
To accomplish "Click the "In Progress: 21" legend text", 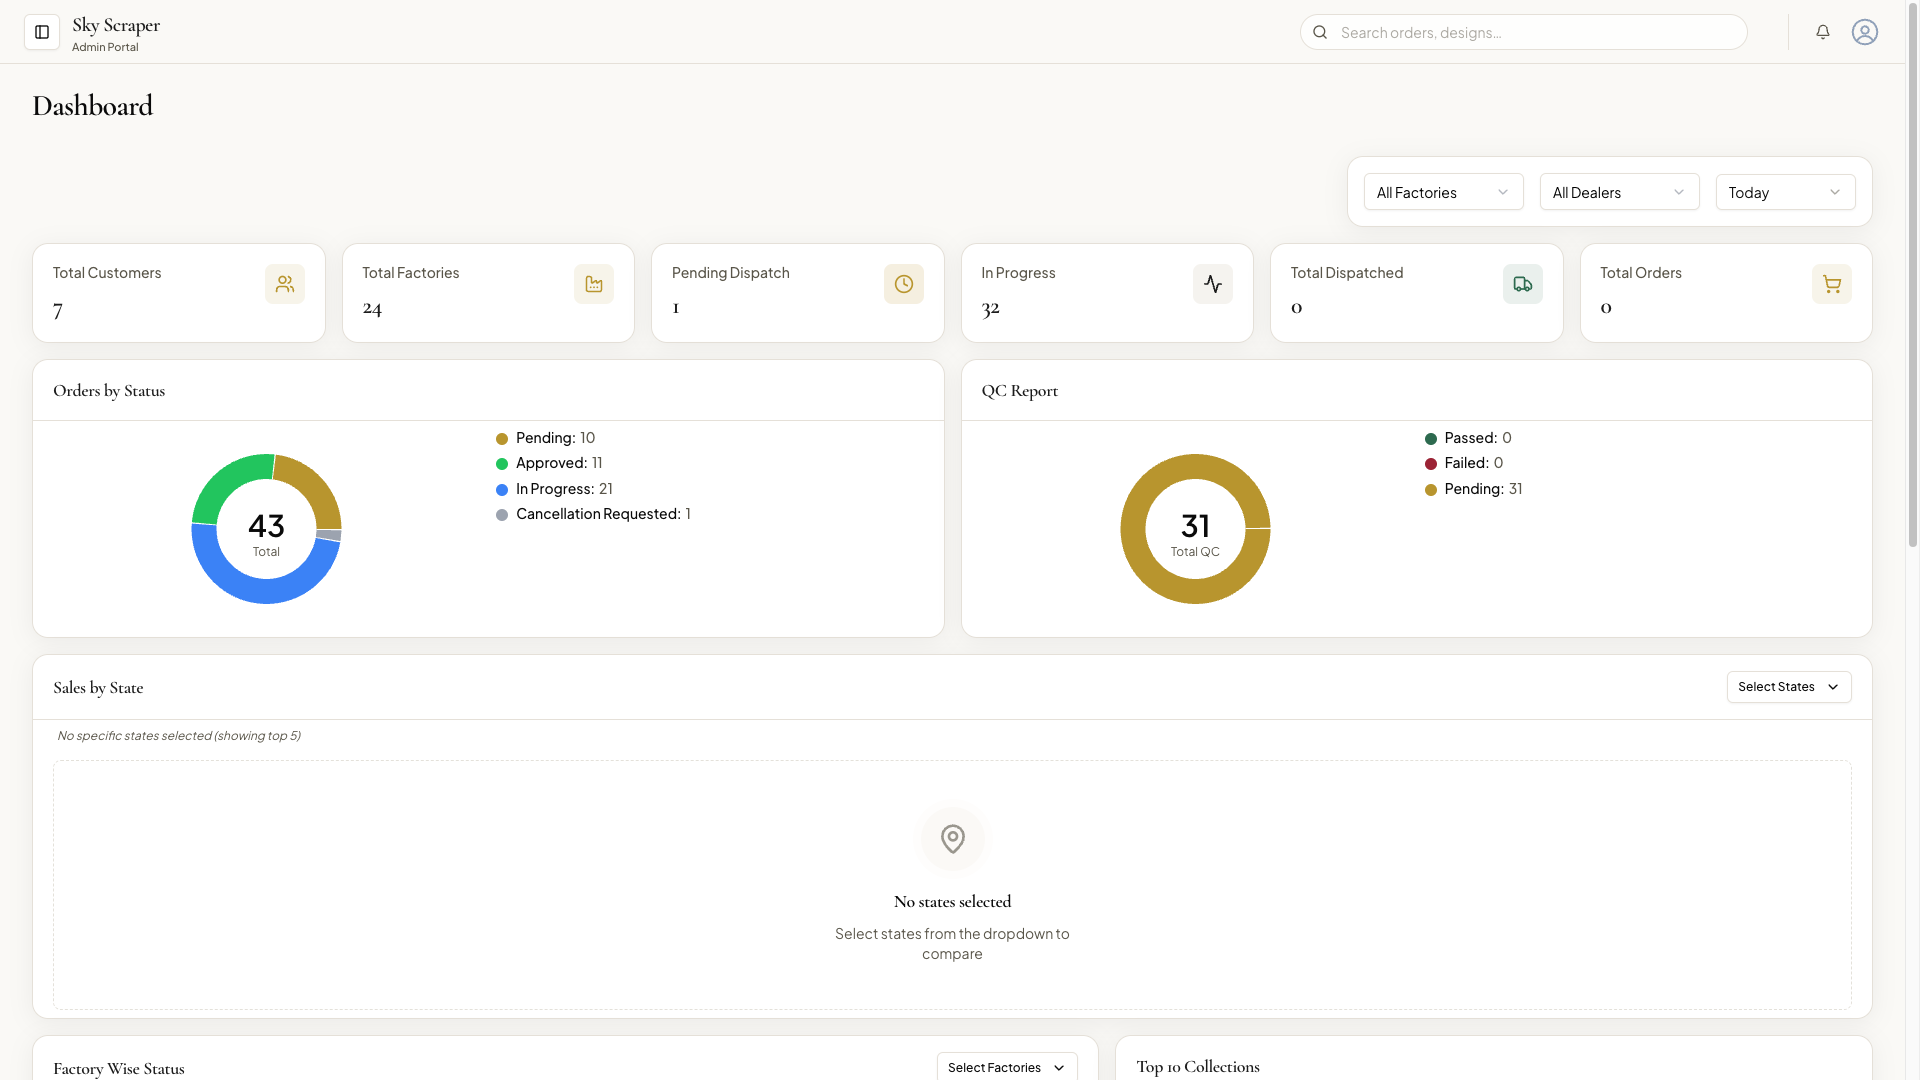I will [x=564, y=489].
